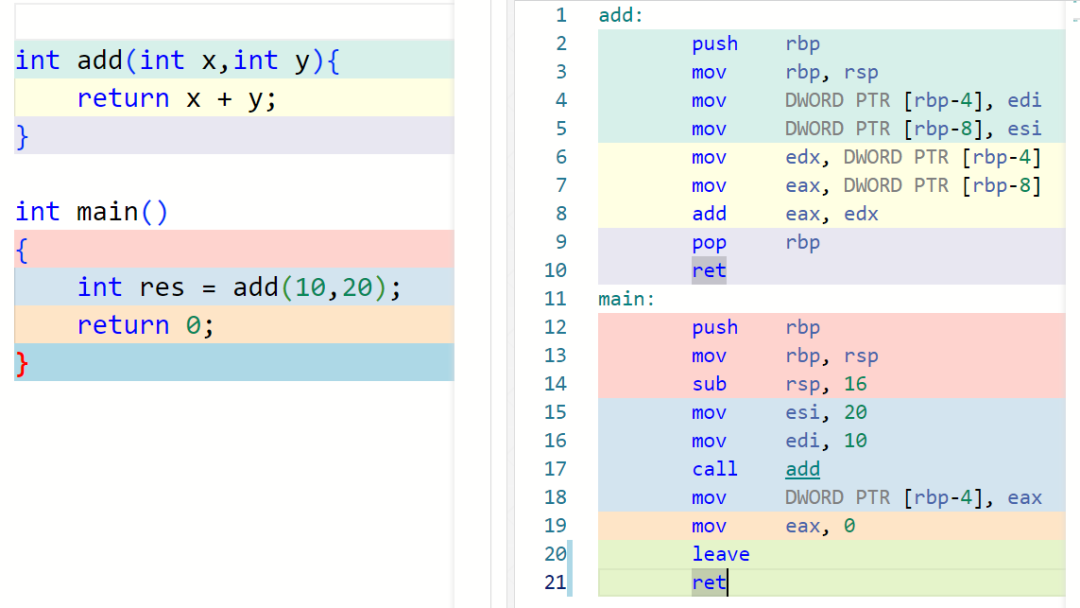Screen dimensions: 1080x608
Task: Click the "int main()" declaration
Action: pos(92,211)
